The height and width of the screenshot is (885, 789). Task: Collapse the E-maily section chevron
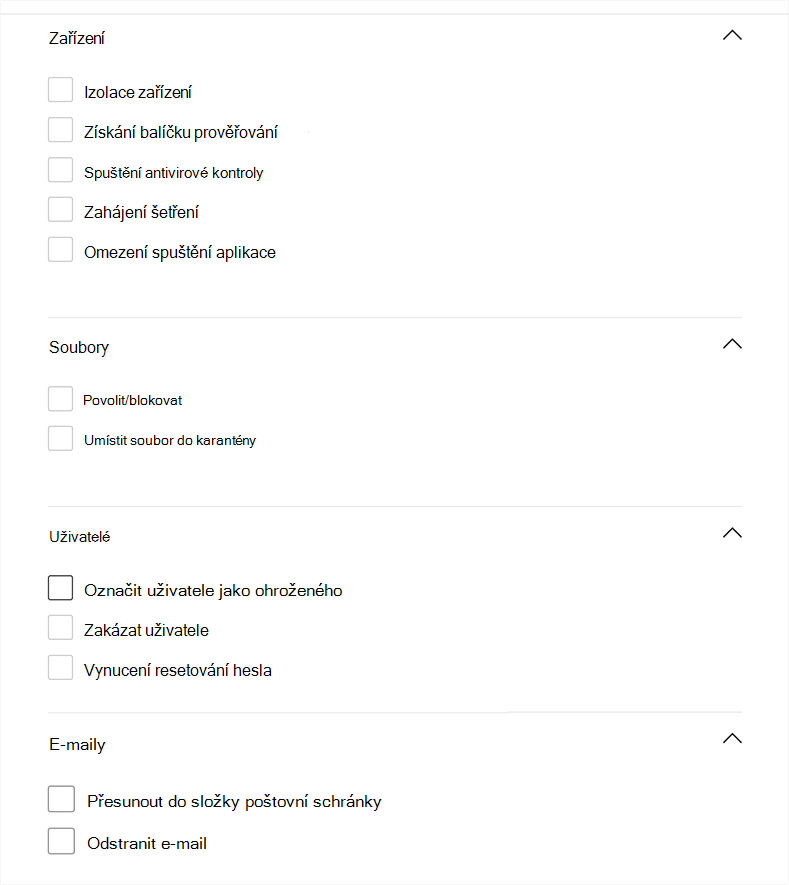pyautogui.click(x=732, y=739)
